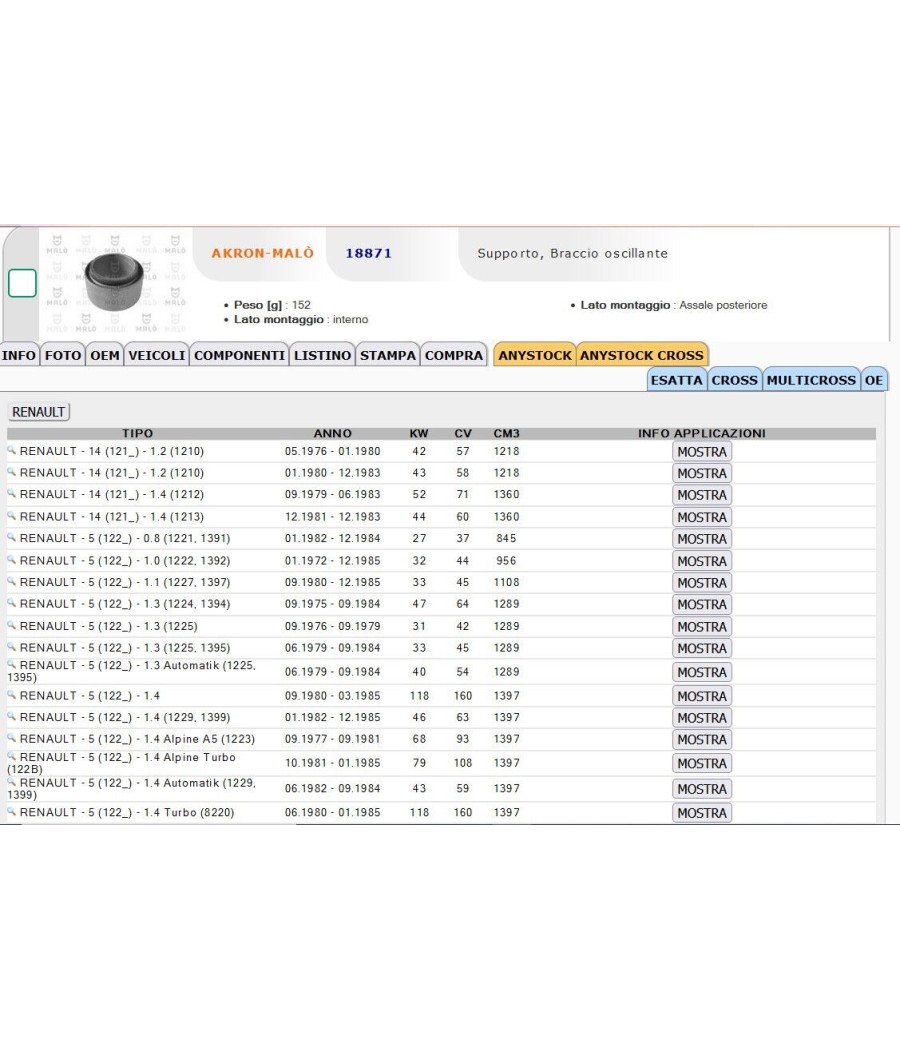Click 'Lato montaggio : Assale posteriore' text
This screenshot has height=1050, width=900.
674,305
